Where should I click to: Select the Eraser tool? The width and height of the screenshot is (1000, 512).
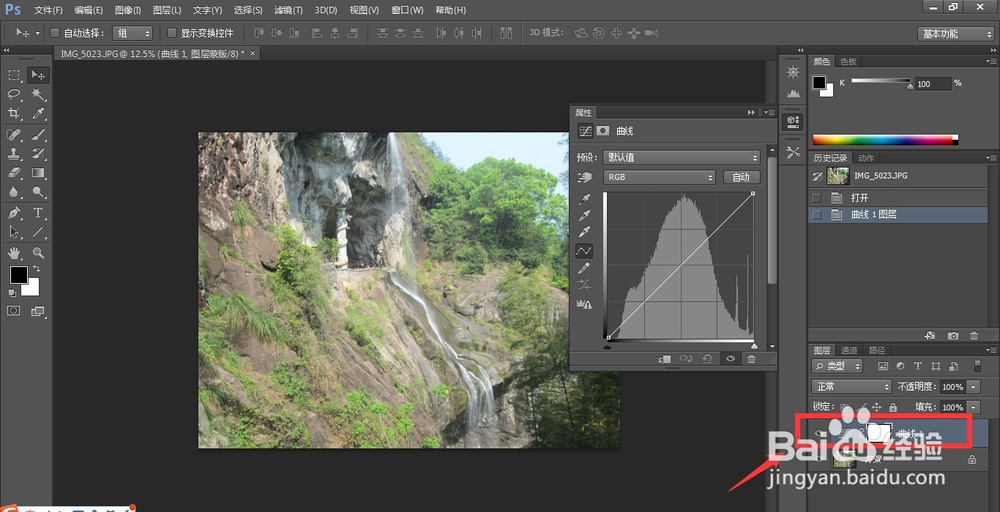point(14,173)
